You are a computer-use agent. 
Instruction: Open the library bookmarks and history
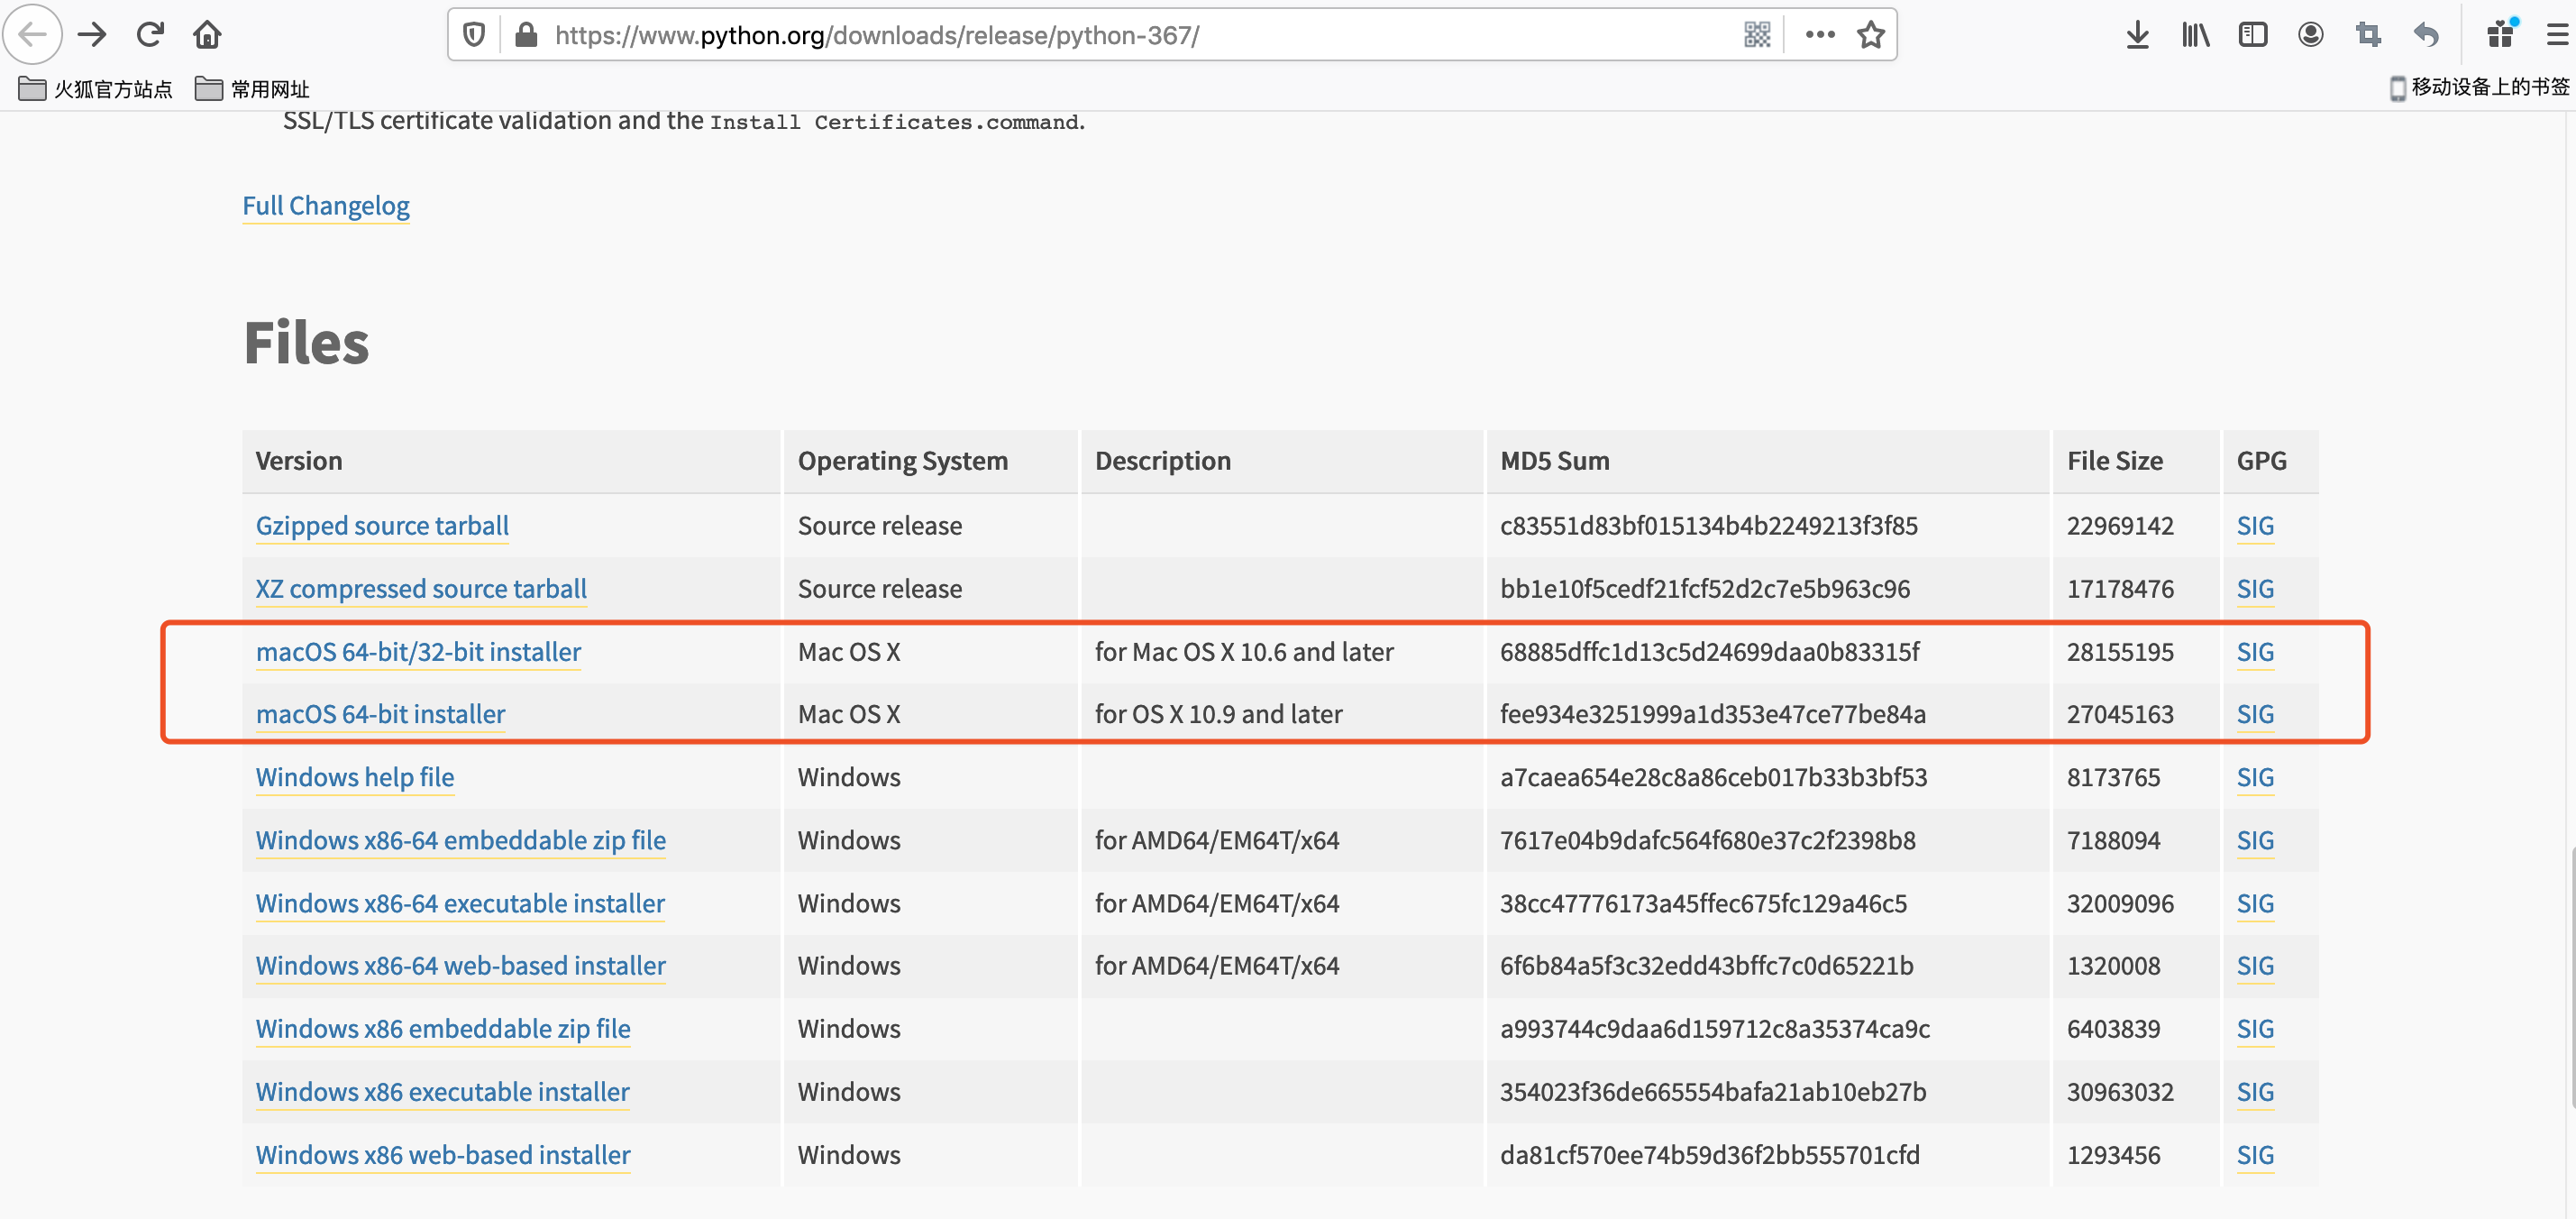(2195, 35)
